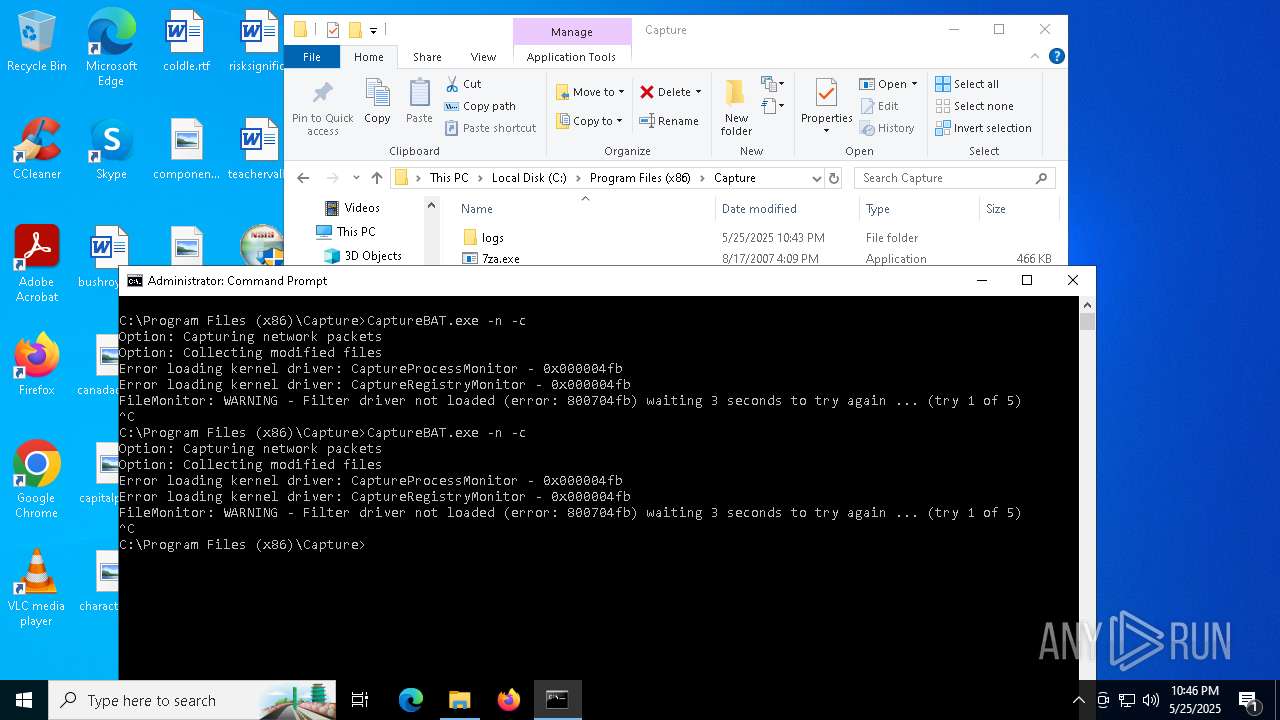Create a New folder from ribbon
1280x720 pixels.
pos(736,108)
